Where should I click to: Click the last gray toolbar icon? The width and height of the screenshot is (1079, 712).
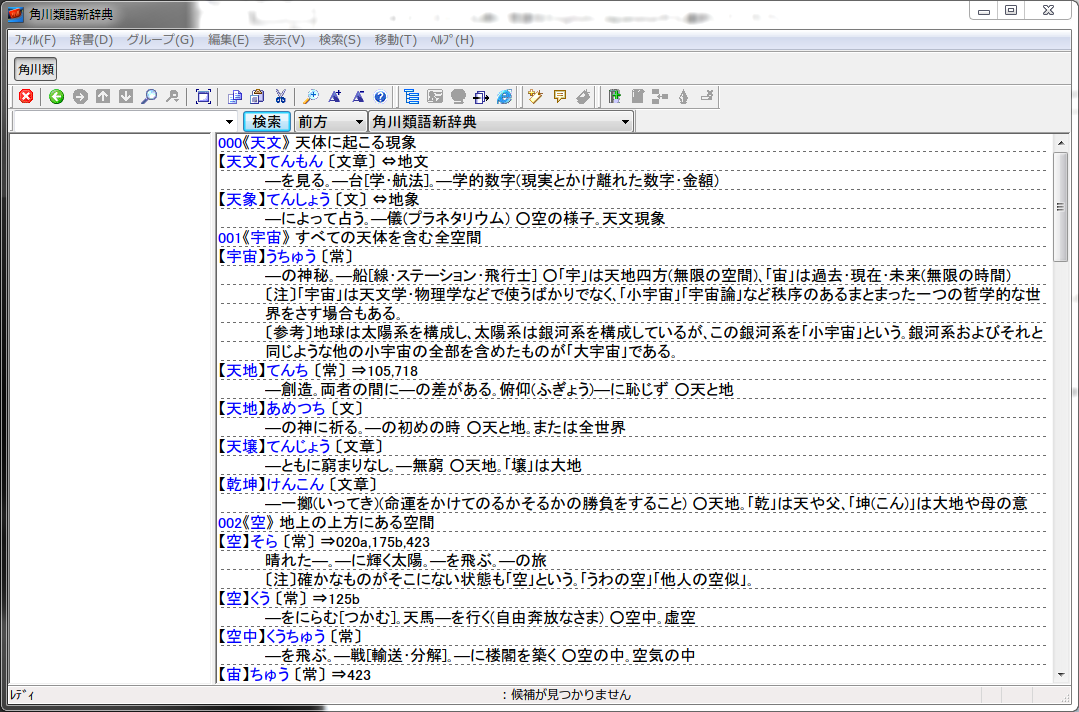click(707, 96)
